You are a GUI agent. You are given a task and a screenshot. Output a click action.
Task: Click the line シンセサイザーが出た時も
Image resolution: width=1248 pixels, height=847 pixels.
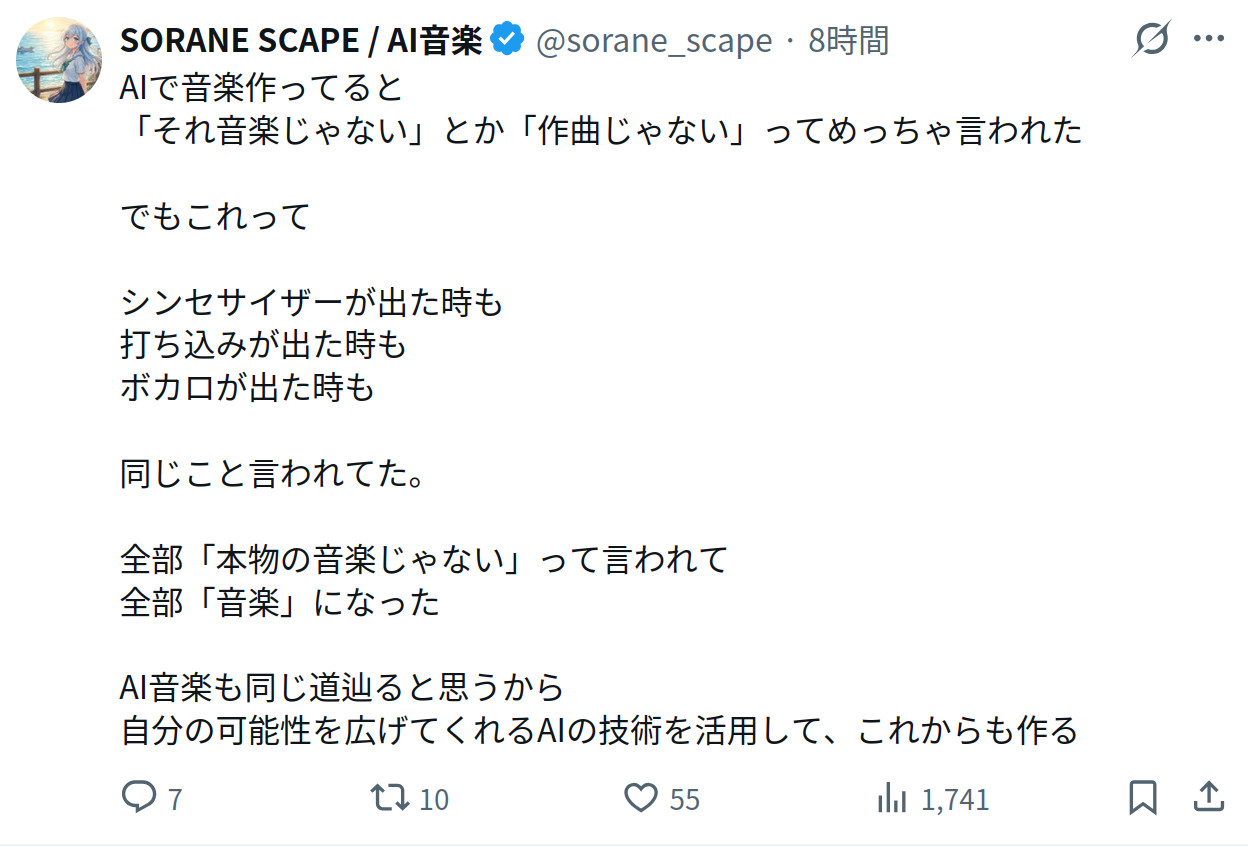tap(311, 302)
